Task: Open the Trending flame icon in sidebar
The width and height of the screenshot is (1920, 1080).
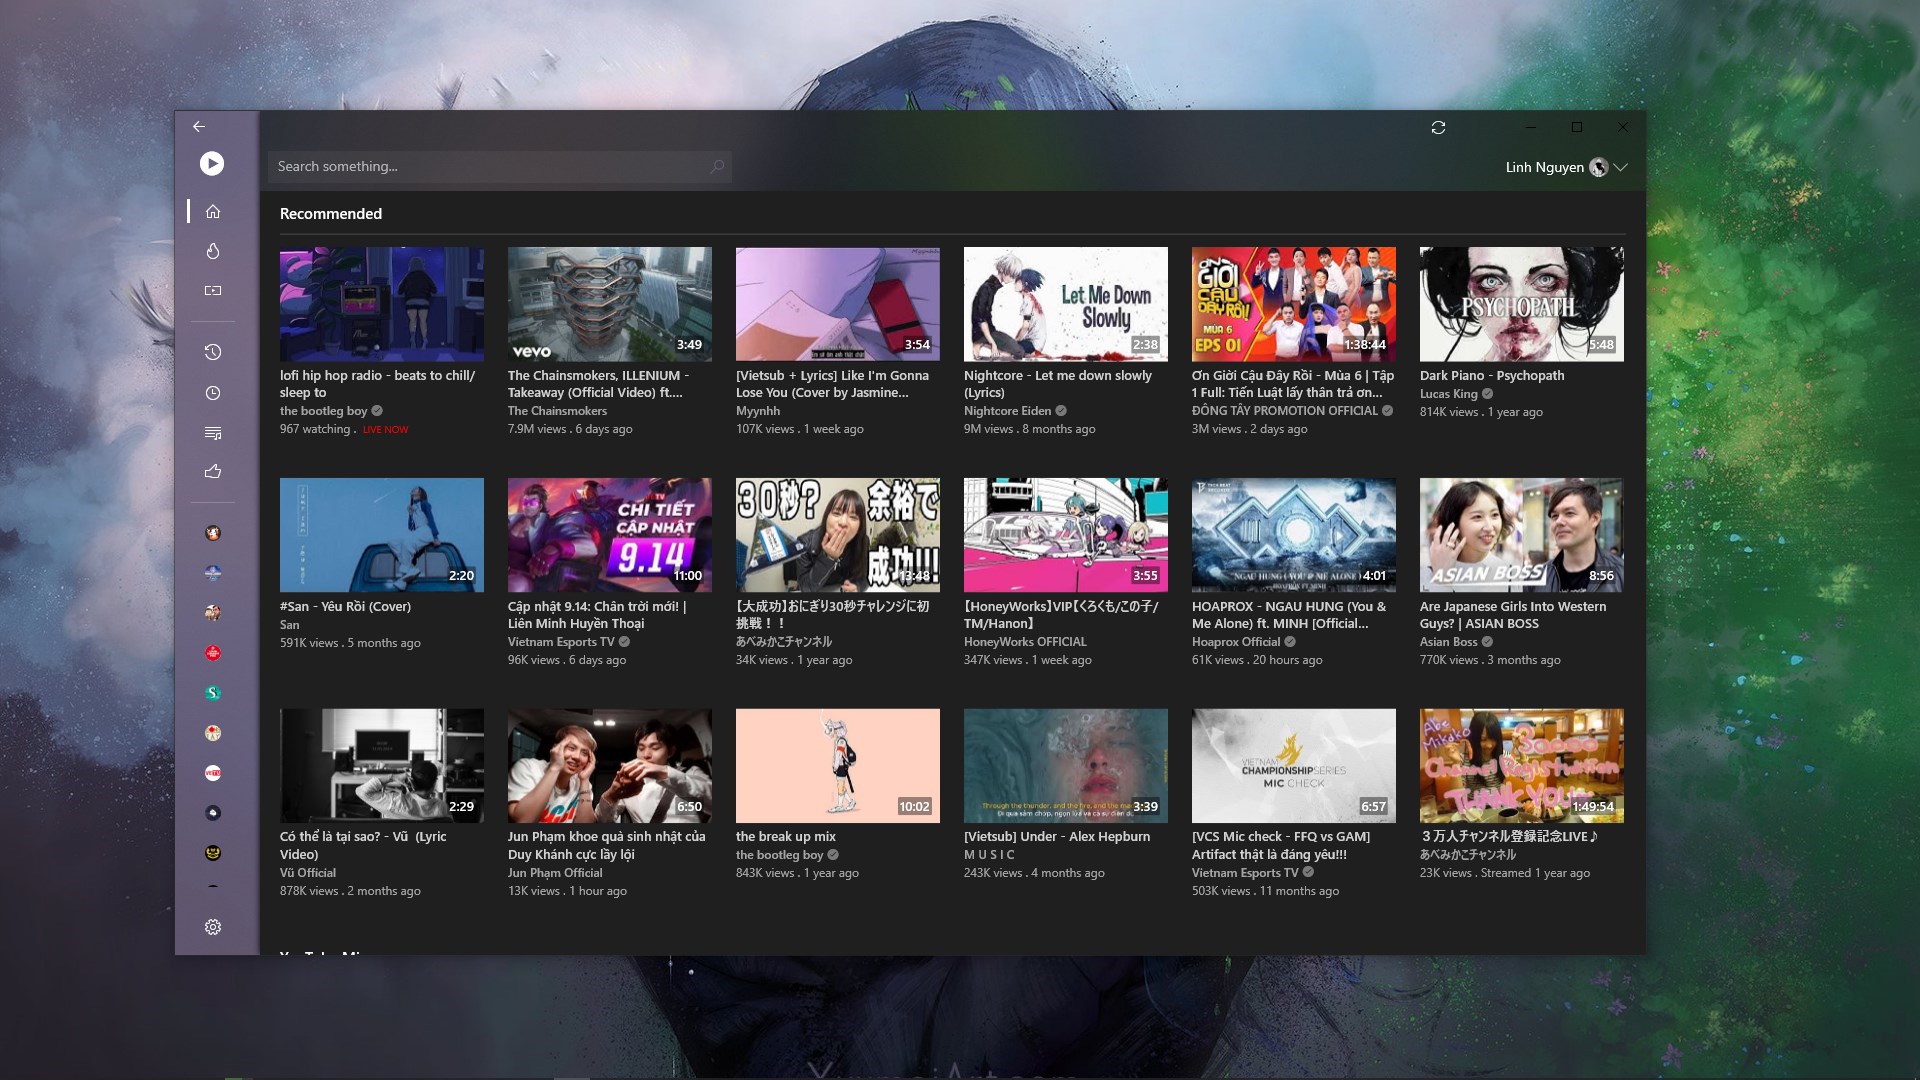Action: click(x=213, y=251)
